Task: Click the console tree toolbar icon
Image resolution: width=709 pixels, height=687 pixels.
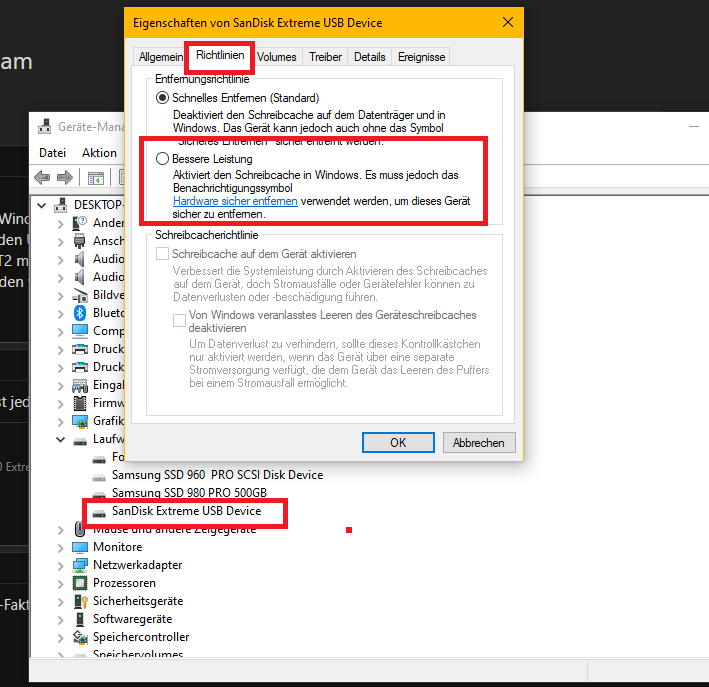Action: click(x=95, y=178)
